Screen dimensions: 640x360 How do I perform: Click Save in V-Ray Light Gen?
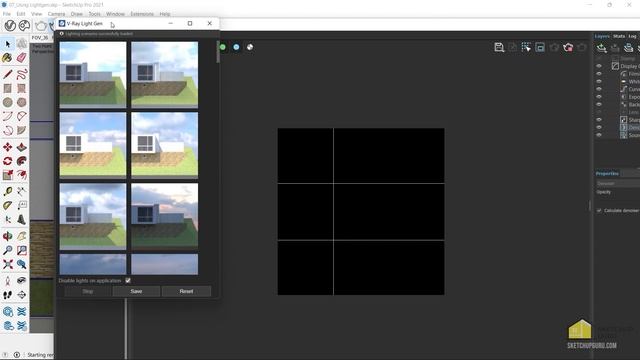136,291
